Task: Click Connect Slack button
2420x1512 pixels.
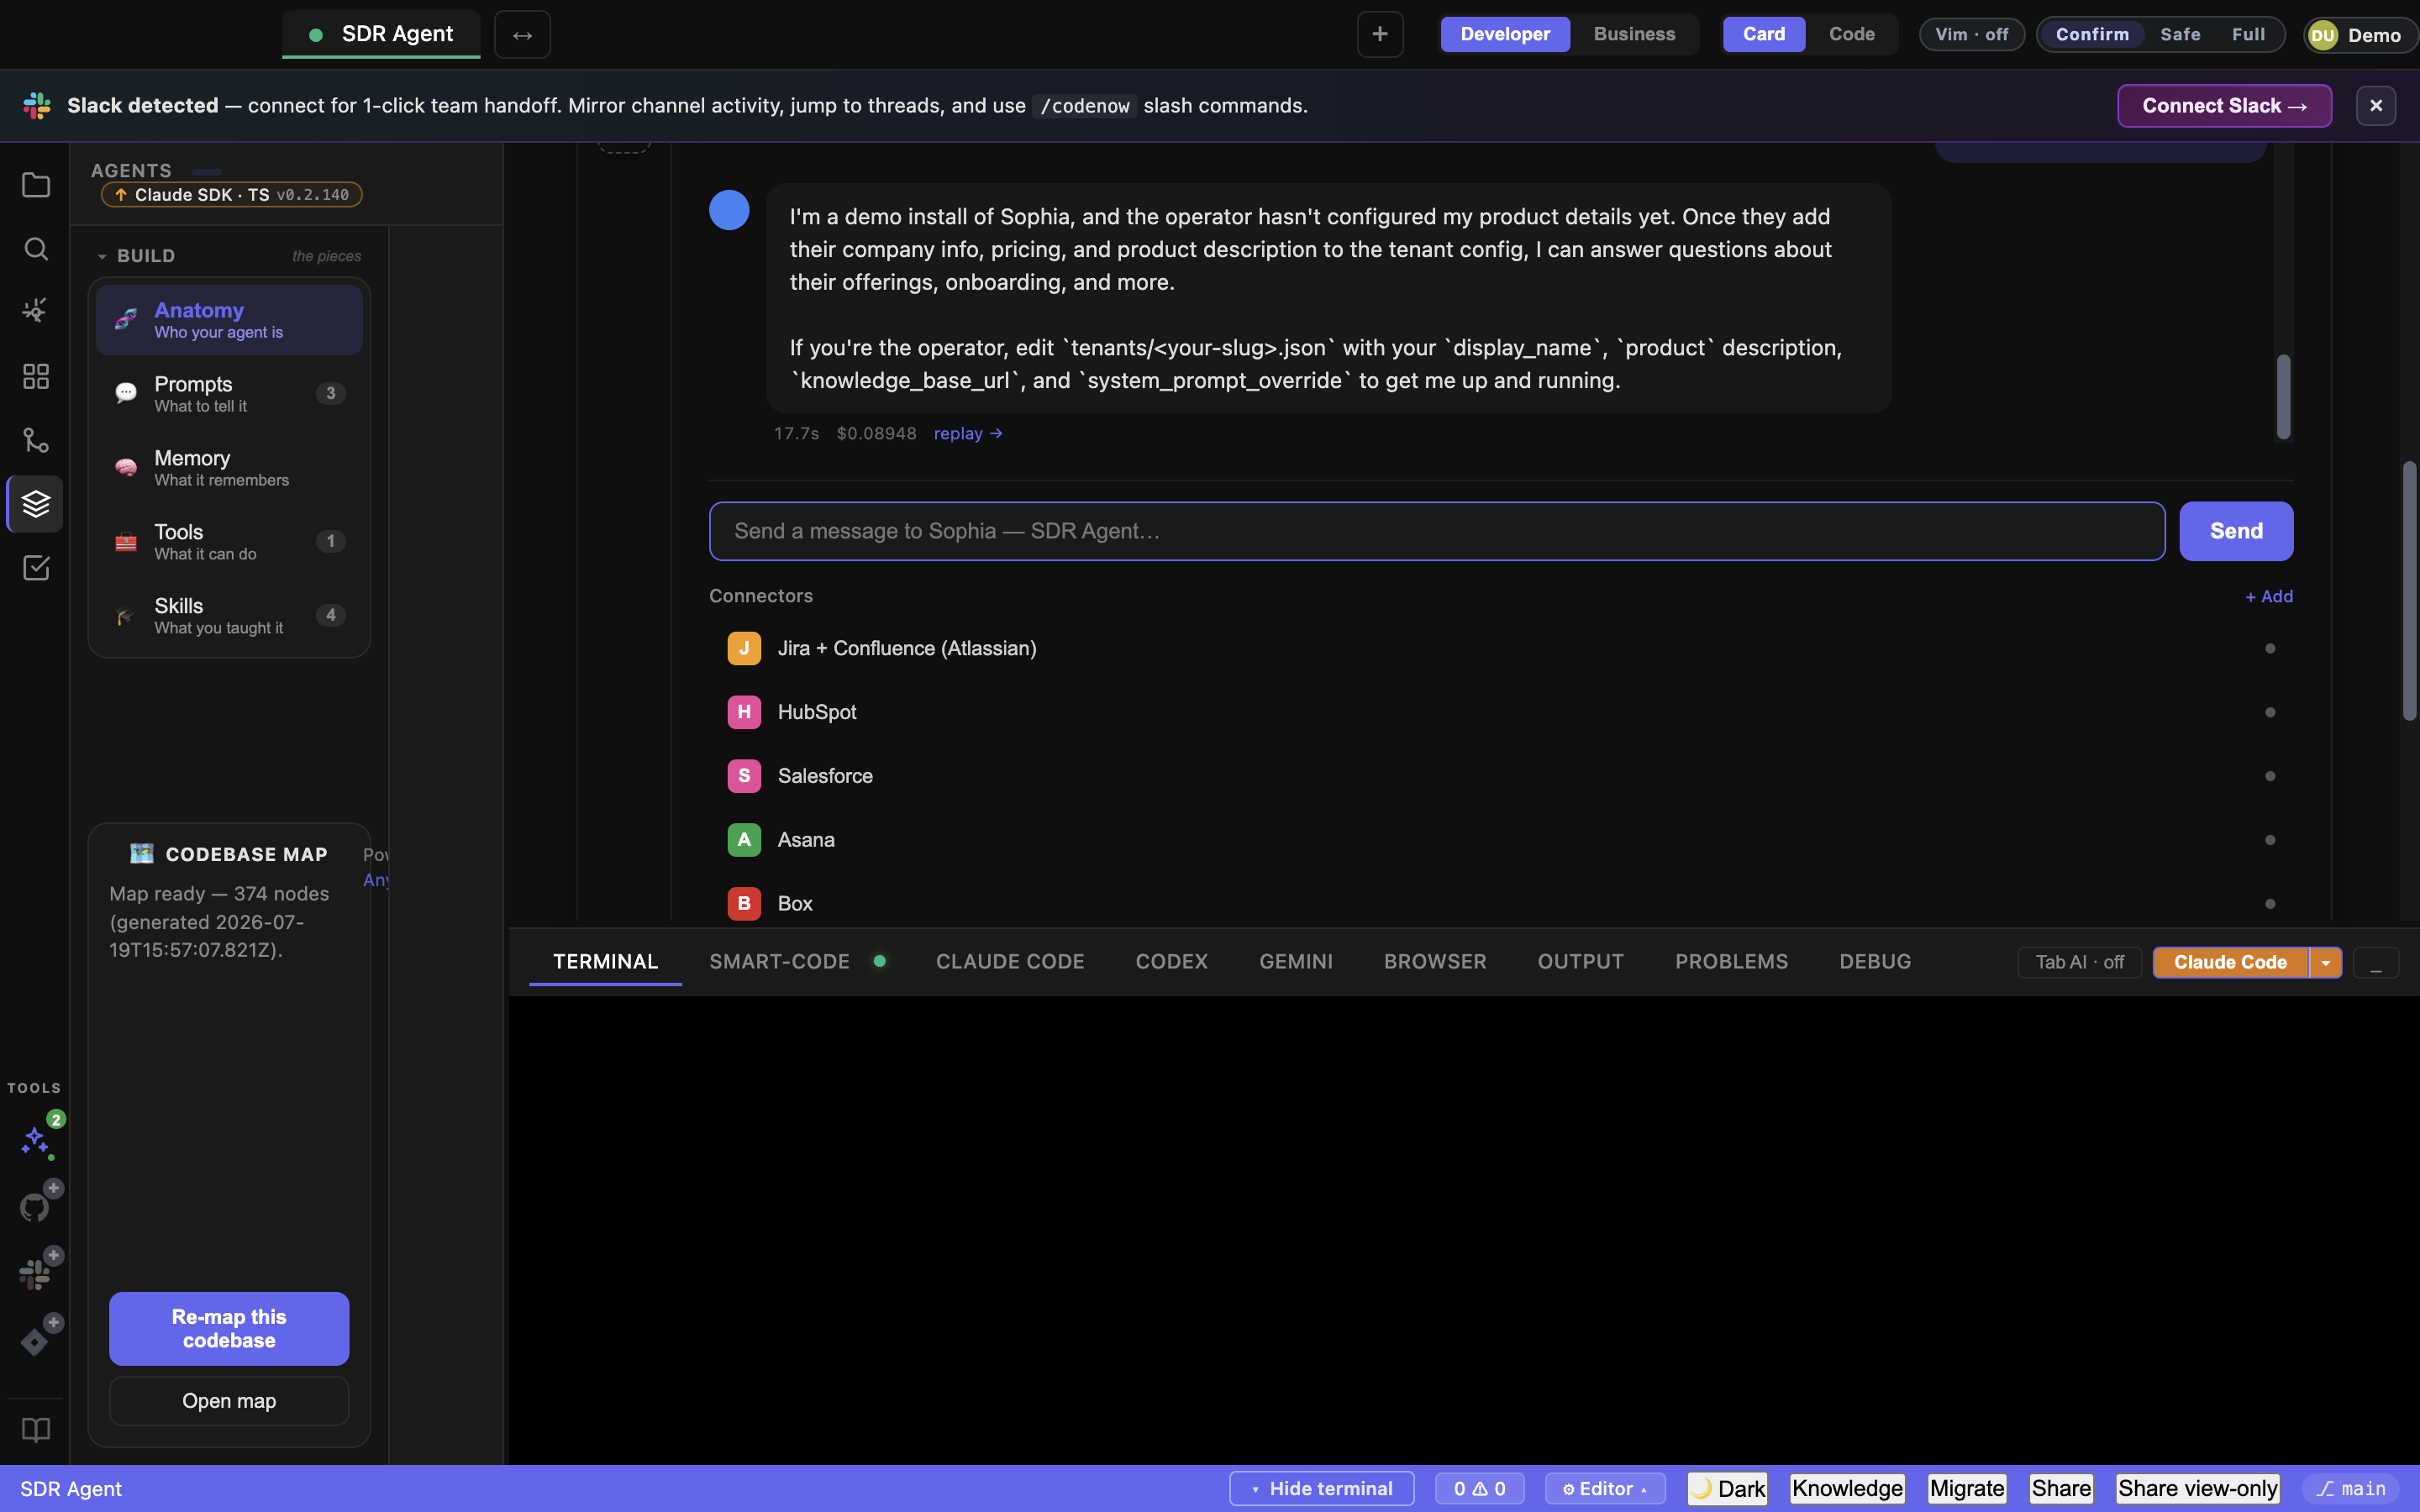Action: tap(2224, 106)
